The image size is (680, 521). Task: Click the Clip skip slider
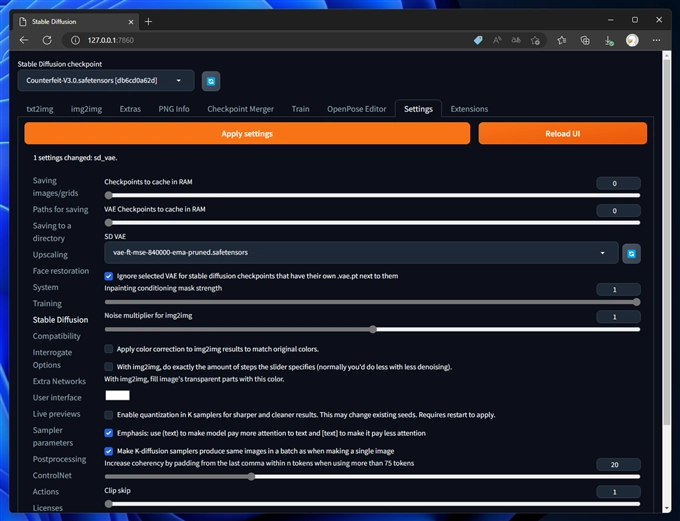pyautogui.click(x=373, y=504)
